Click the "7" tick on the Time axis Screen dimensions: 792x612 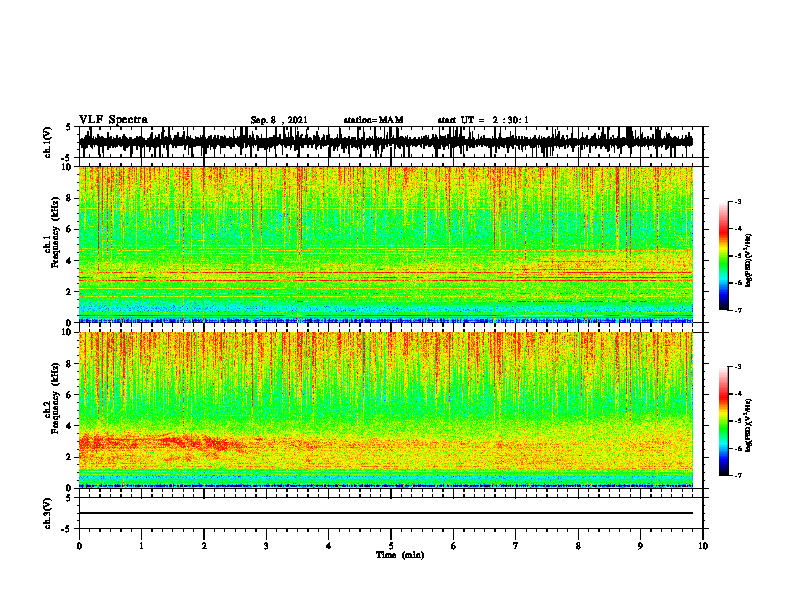tap(516, 546)
